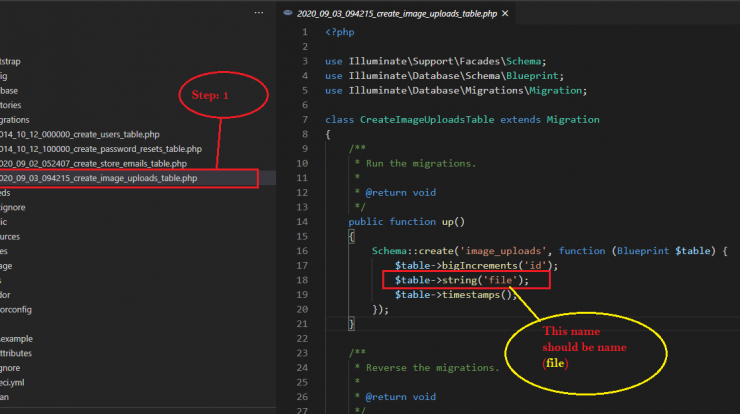Screen dimensions: 740x414
Task: Click the '@return void' annotation on line 12
Action: point(401,193)
